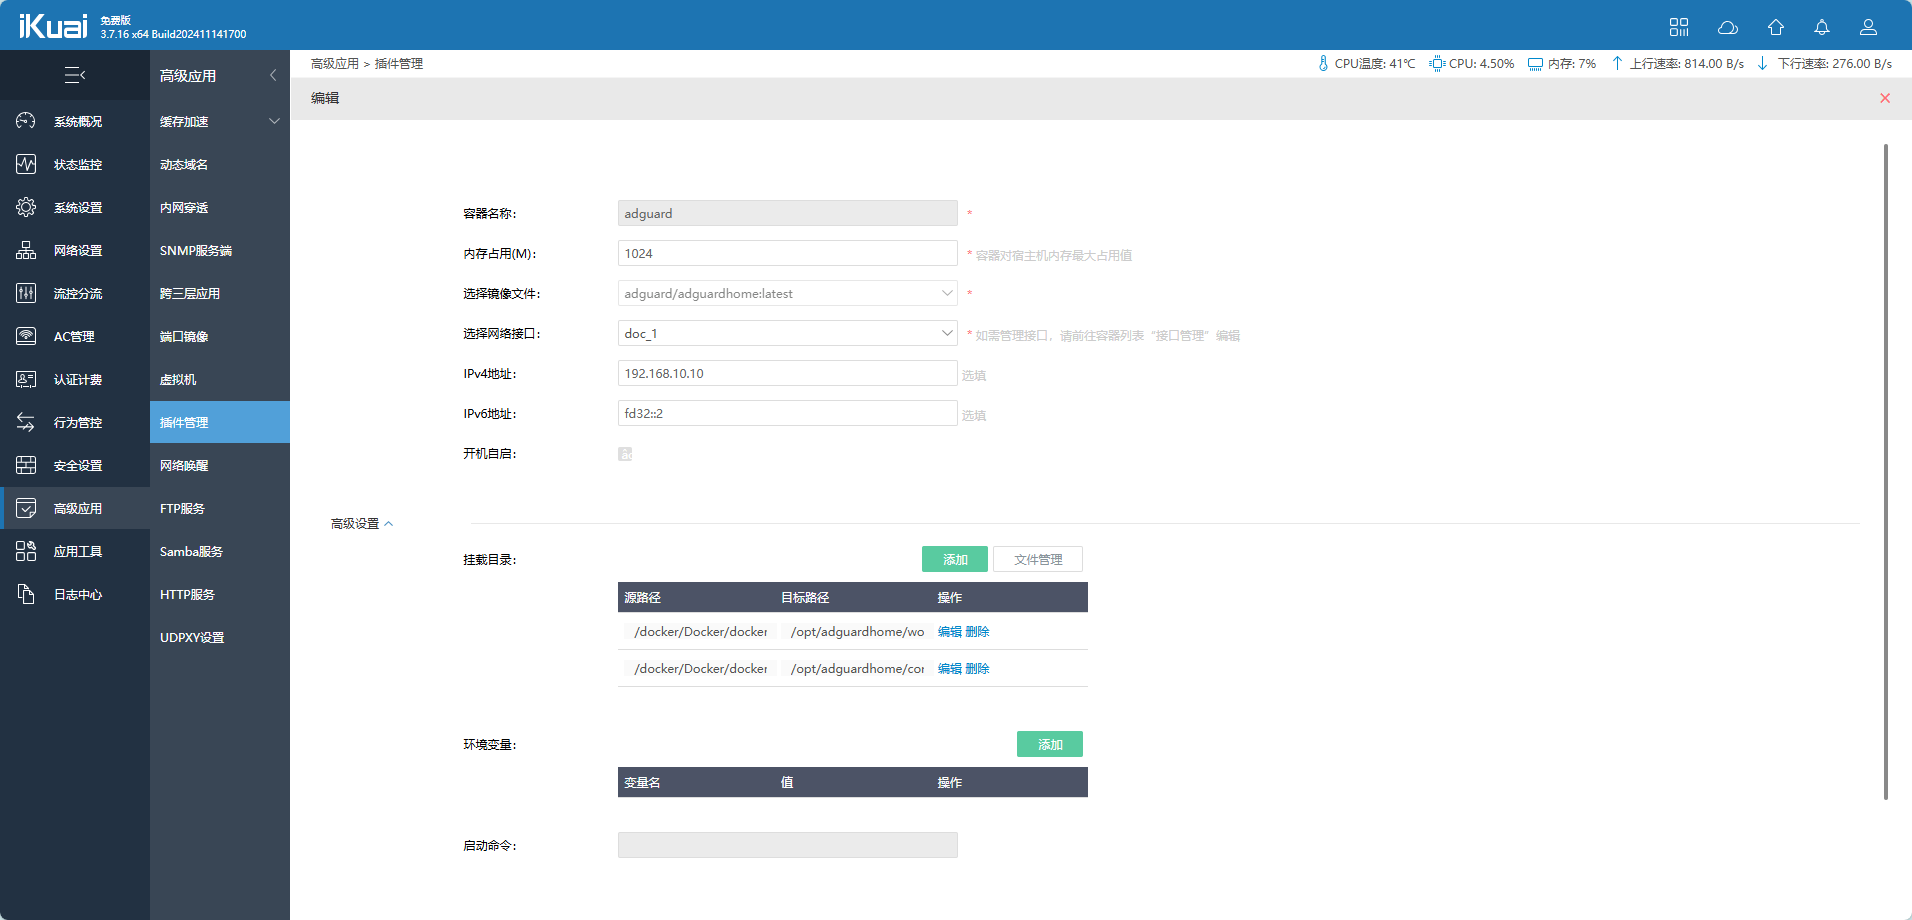
Task: Click the 系统设置 gear icon
Action: [26, 207]
